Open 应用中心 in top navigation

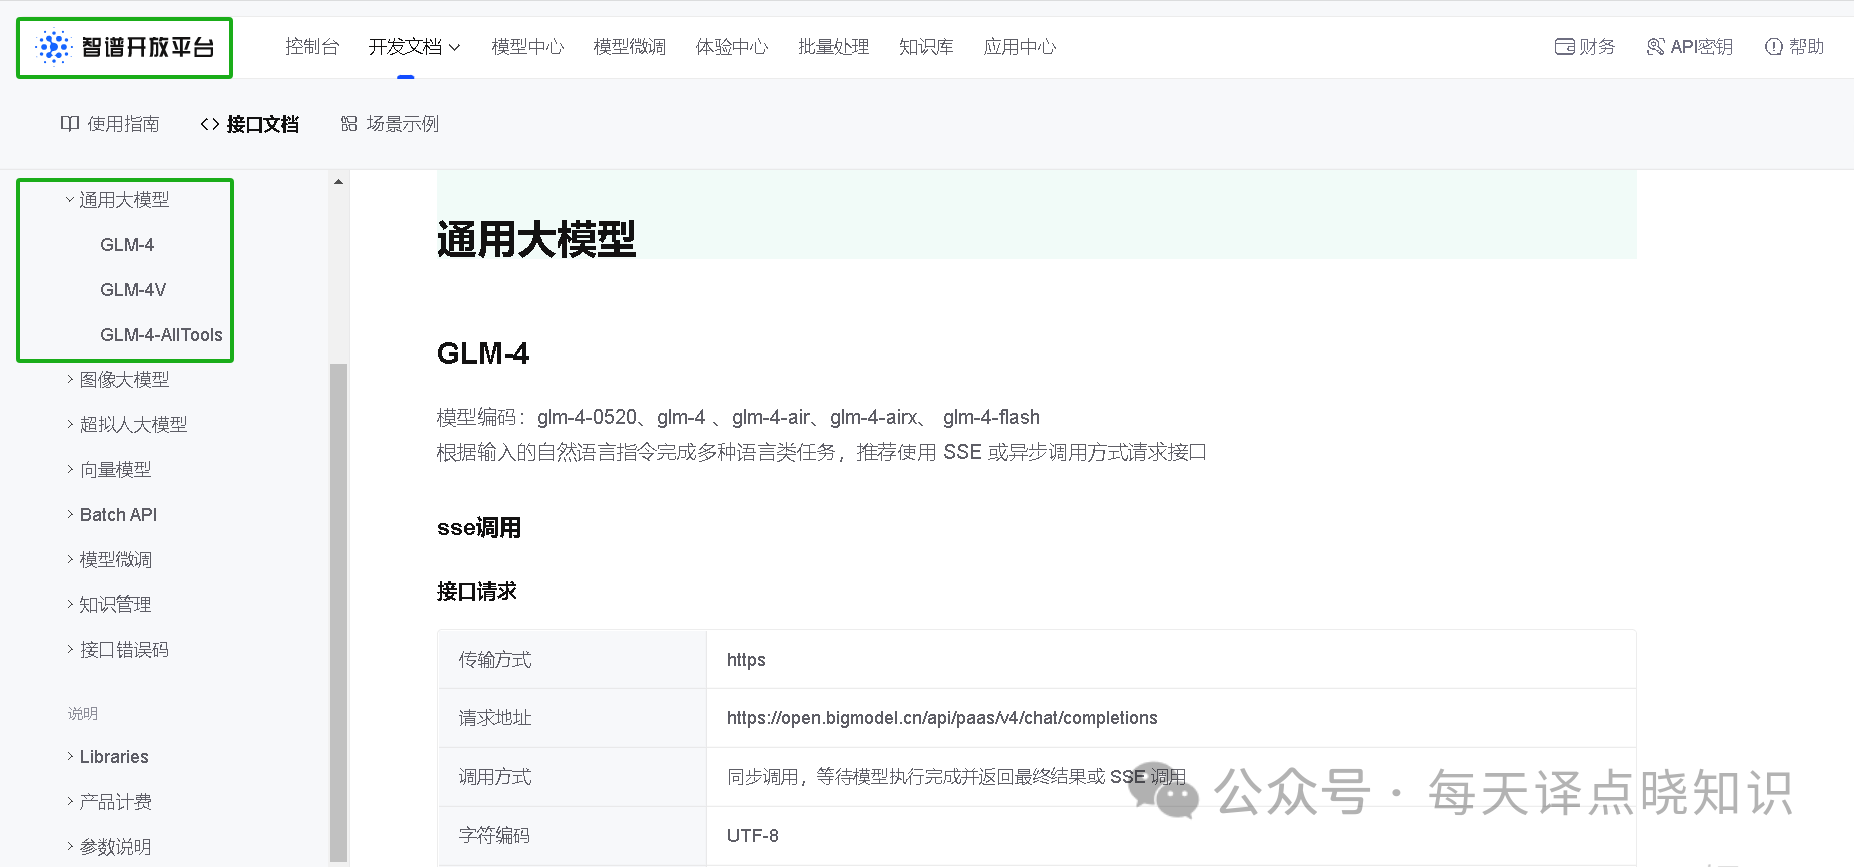pos(1020,47)
